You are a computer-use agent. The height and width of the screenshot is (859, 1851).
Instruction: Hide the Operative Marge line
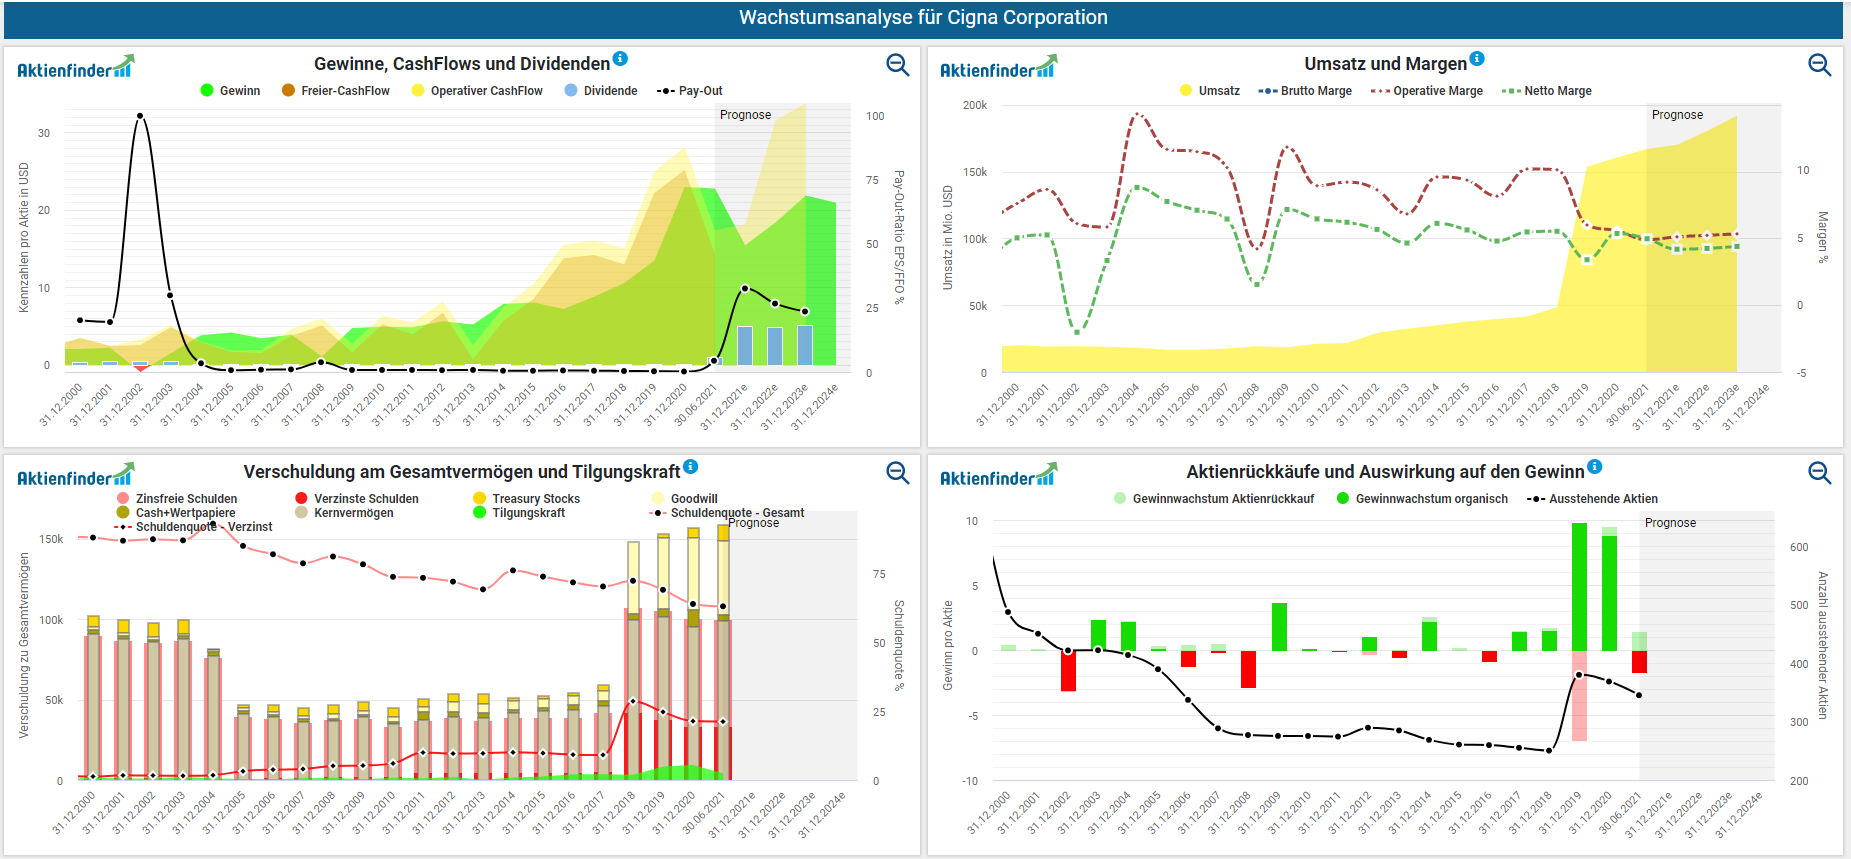tap(1427, 91)
